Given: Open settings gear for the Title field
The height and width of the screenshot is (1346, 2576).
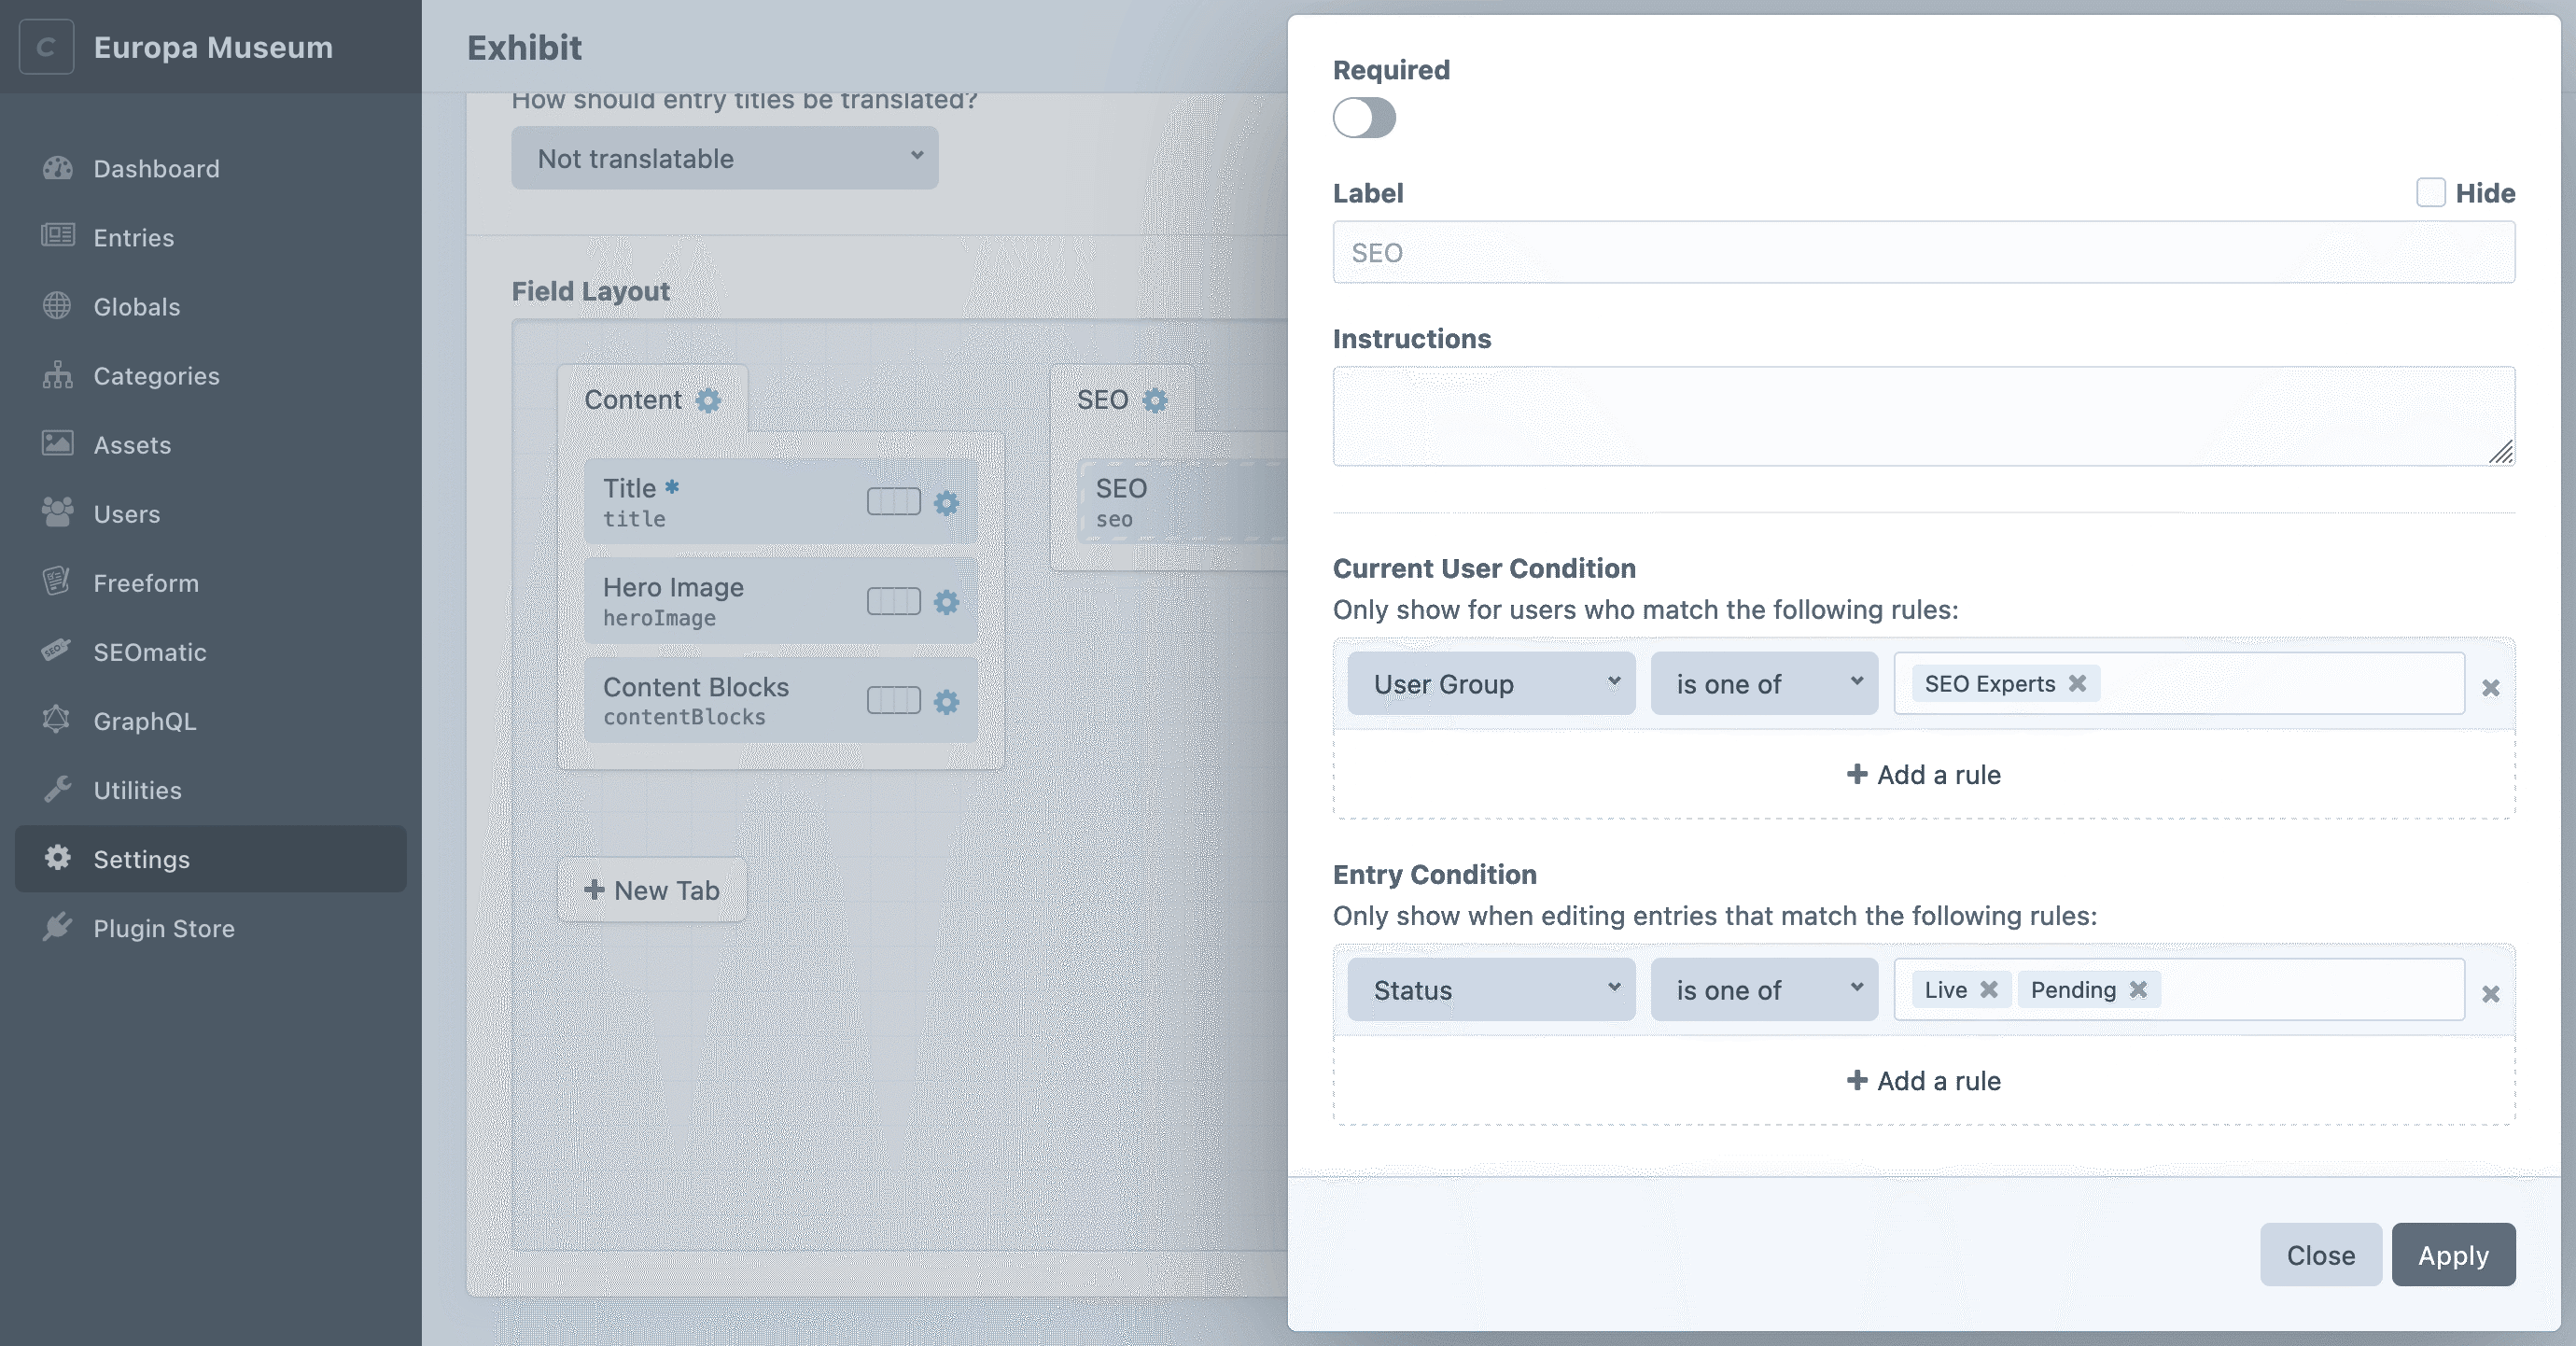Looking at the screenshot, I should coord(946,502).
